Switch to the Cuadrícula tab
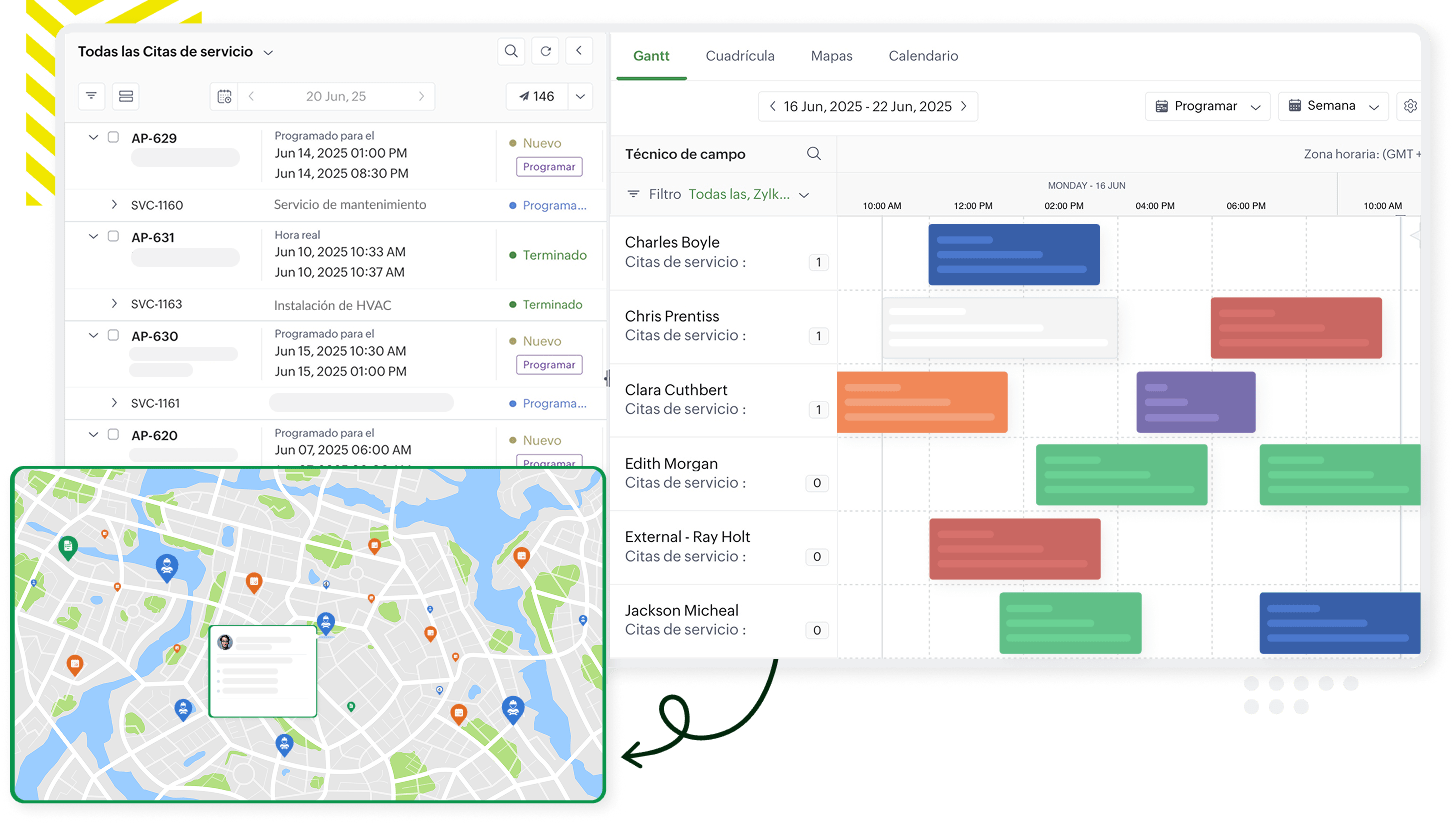1453x824 pixels. coord(740,56)
